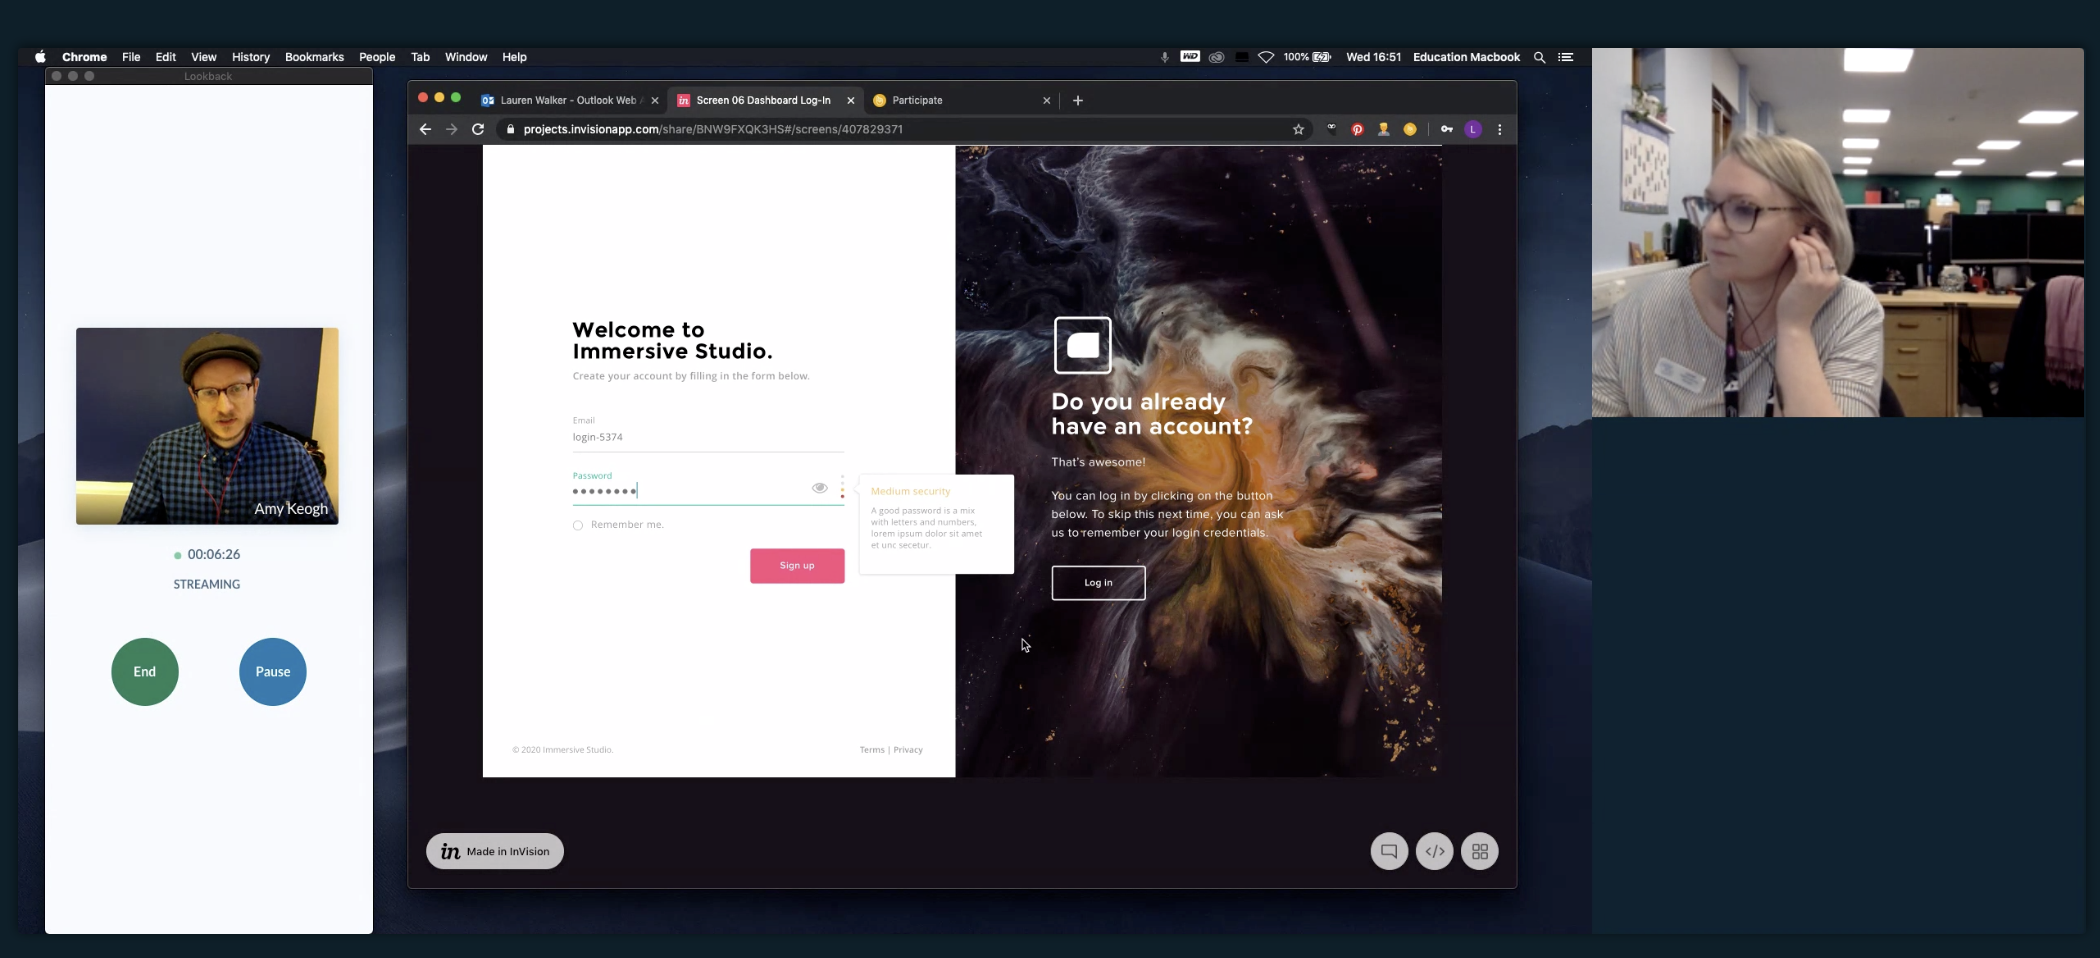The width and height of the screenshot is (2100, 958).
Task: Open the InVision inspect code icon
Action: (1434, 851)
